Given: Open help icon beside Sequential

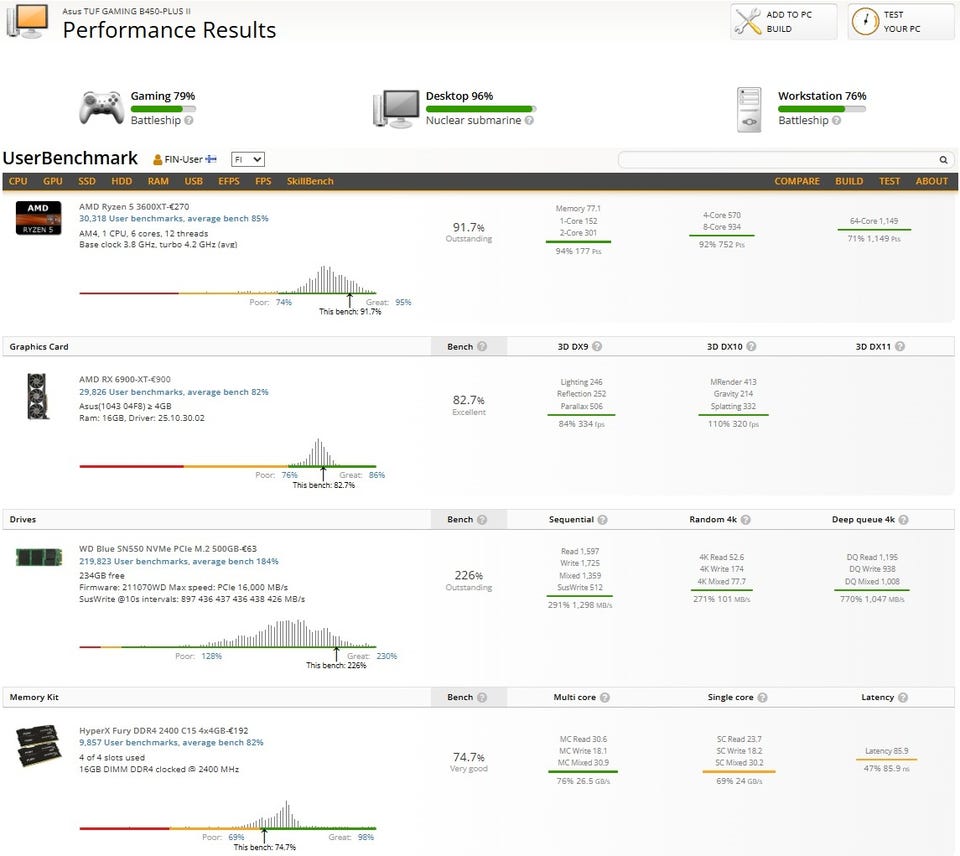Looking at the screenshot, I should click(602, 520).
